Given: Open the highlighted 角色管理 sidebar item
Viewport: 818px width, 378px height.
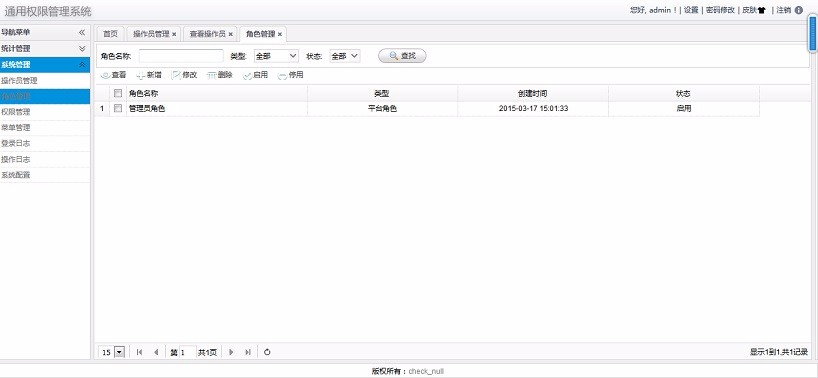Looking at the screenshot, I should point(45,96).
